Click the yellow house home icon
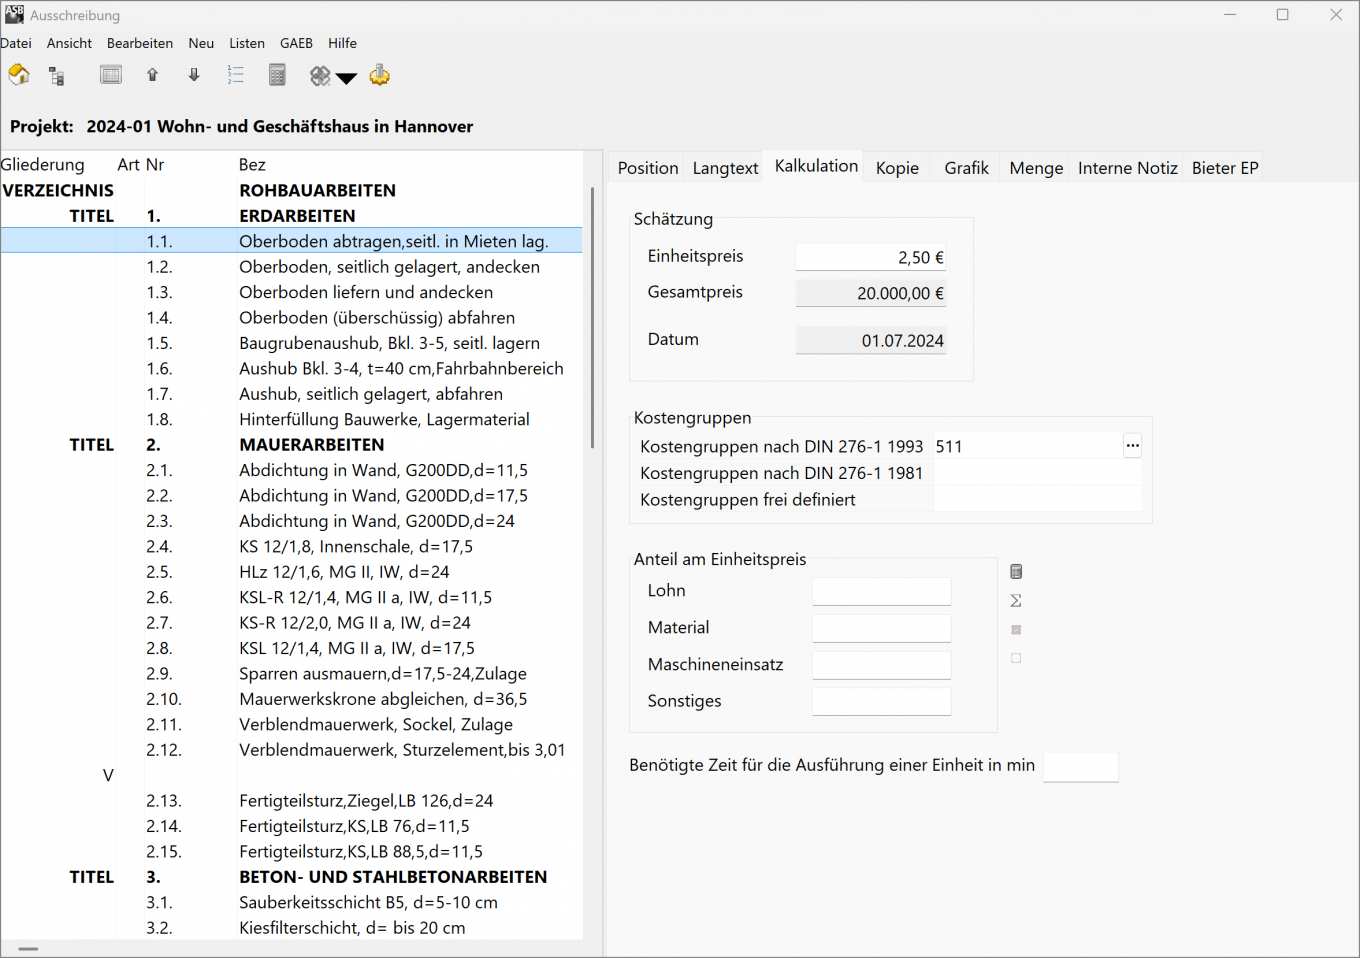The width and height of the screenshot is (1360, 958). (19, 75)
